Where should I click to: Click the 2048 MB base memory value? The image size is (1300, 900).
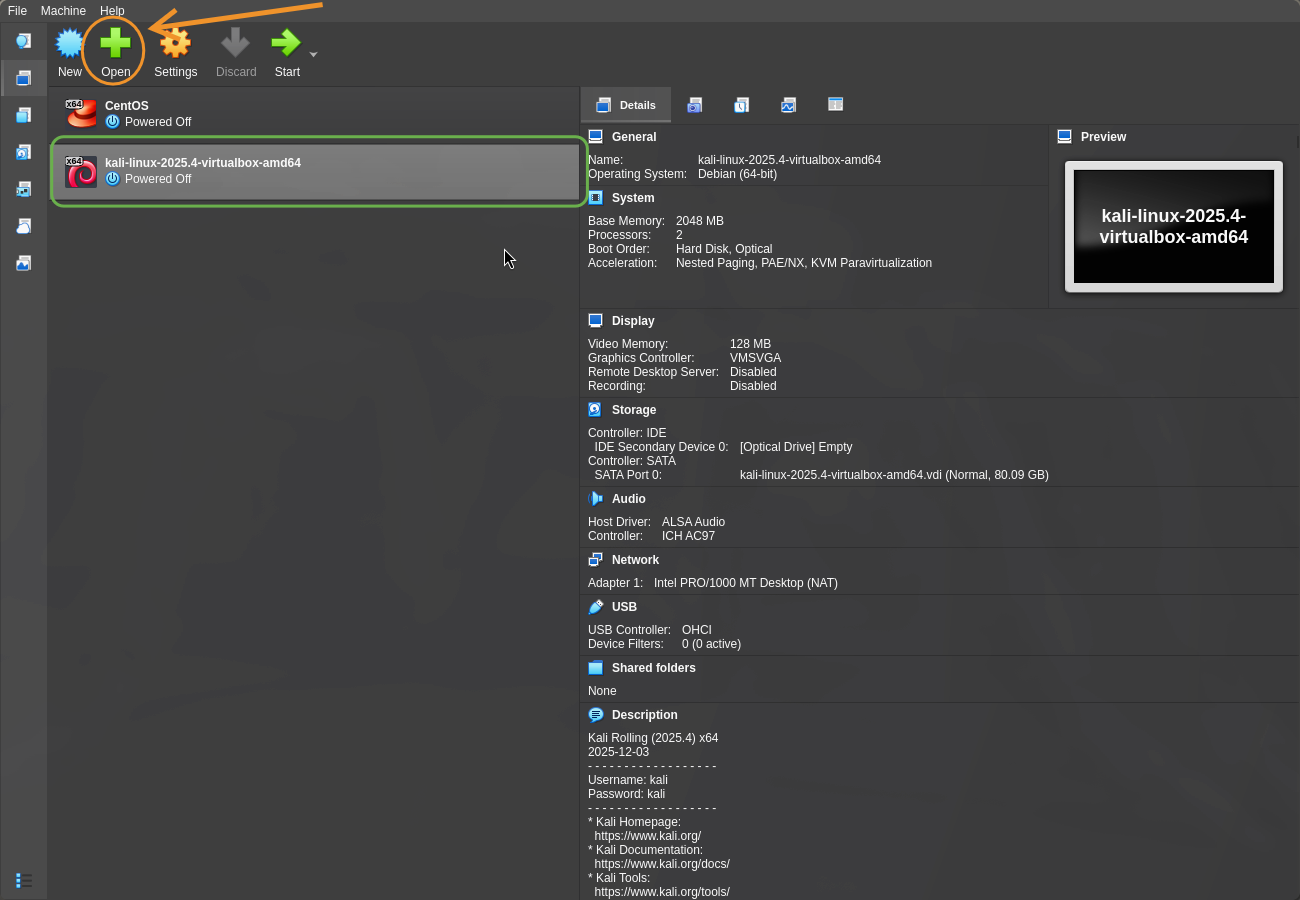coord(700,221)
